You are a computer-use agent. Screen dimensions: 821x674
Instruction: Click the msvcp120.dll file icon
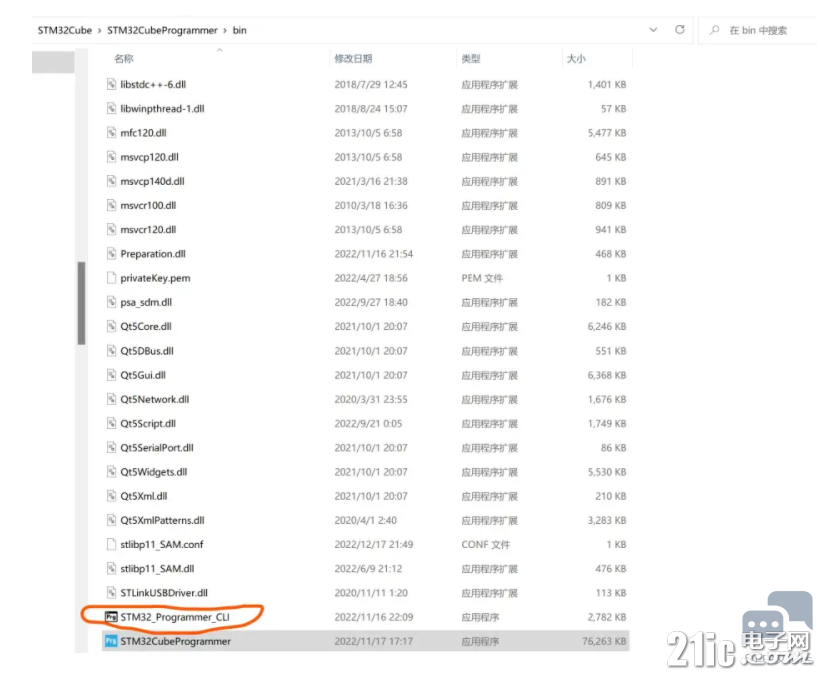111,157
